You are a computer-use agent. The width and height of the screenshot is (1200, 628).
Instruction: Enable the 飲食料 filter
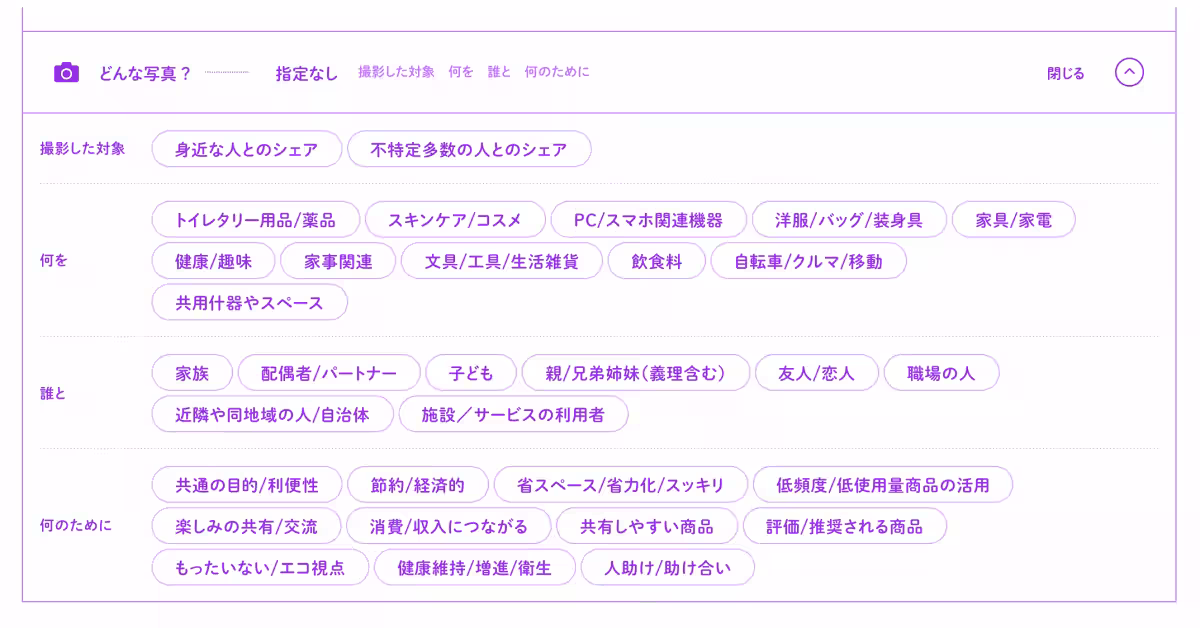656,260
